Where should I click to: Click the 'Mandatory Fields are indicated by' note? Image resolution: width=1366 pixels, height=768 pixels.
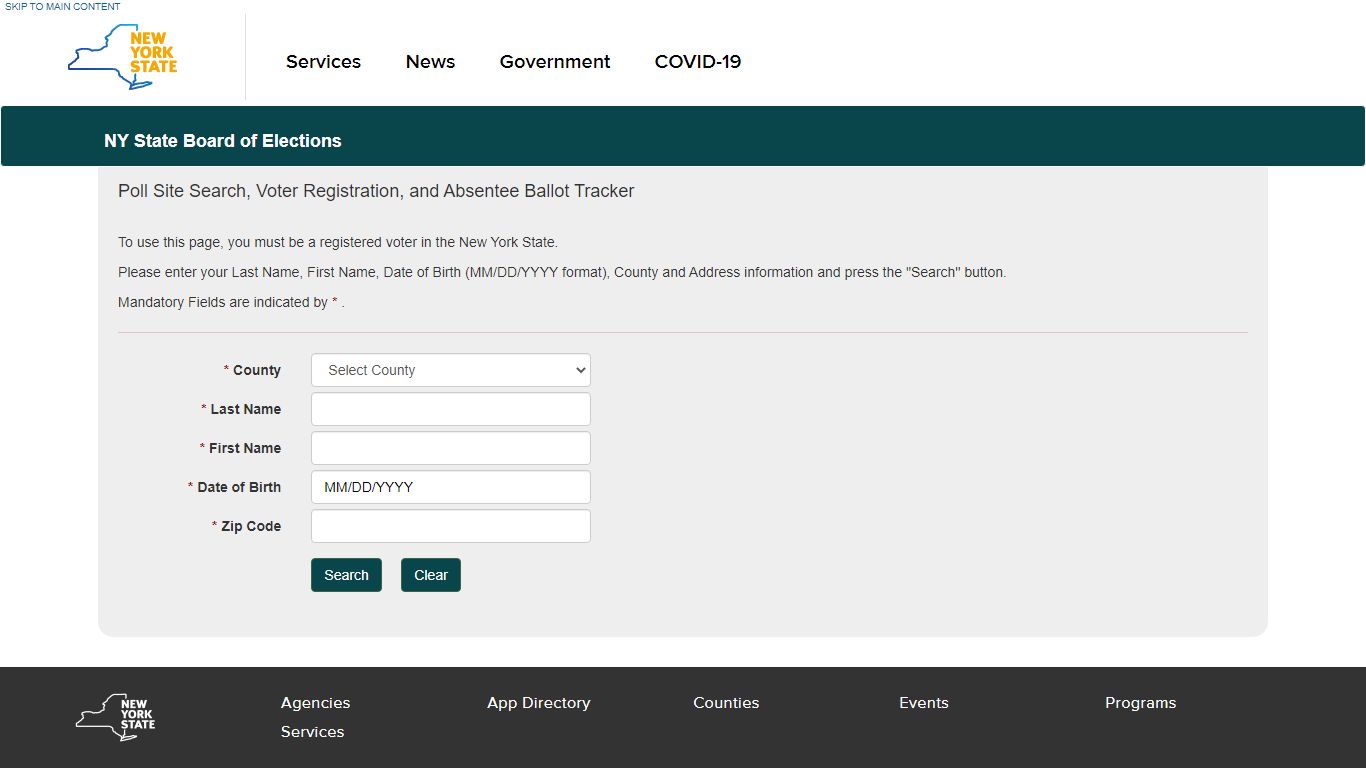tap(231, 302)
